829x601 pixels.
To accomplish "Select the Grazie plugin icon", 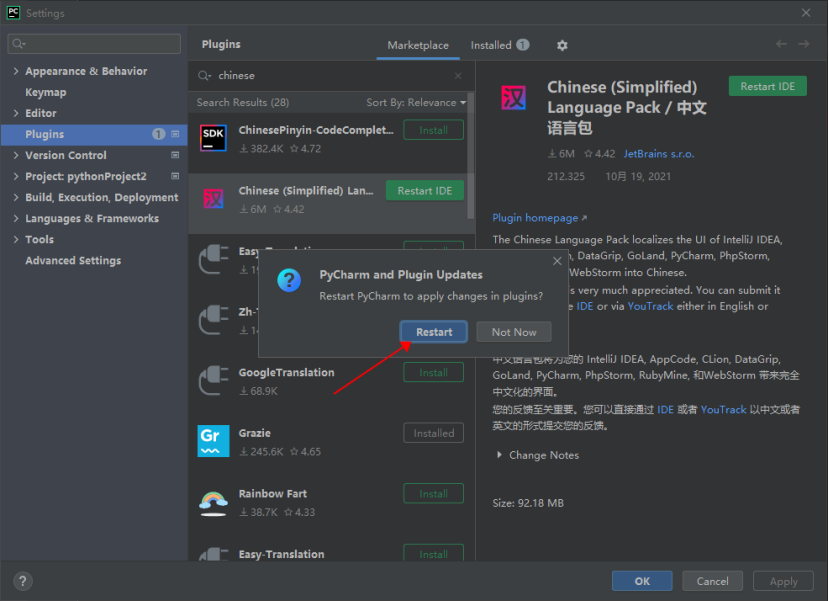I will (x=213, y=441).
